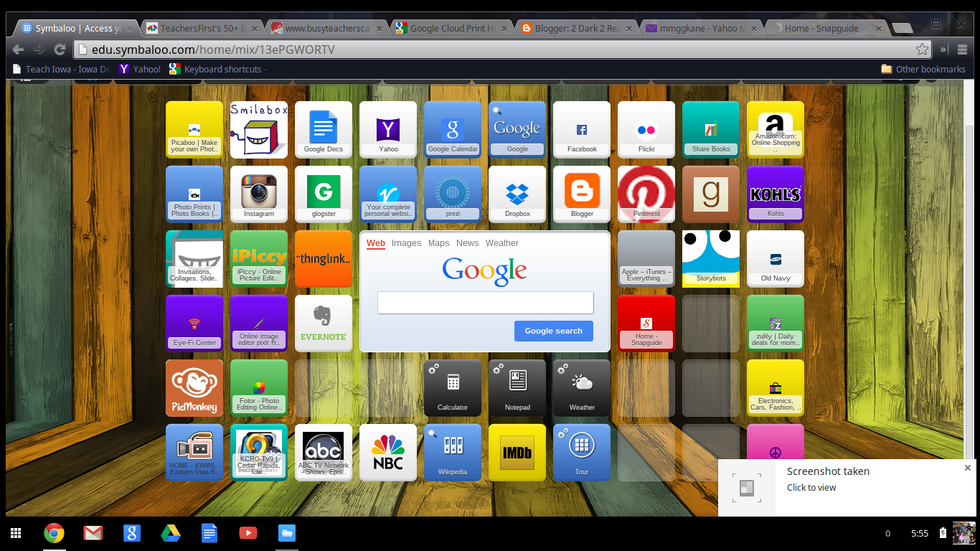
Task: Open the Share Books tile
Action: 711,129
